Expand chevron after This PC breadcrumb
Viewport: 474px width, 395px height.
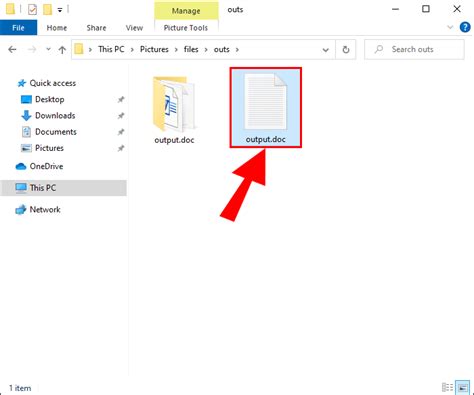coord(132,50)
